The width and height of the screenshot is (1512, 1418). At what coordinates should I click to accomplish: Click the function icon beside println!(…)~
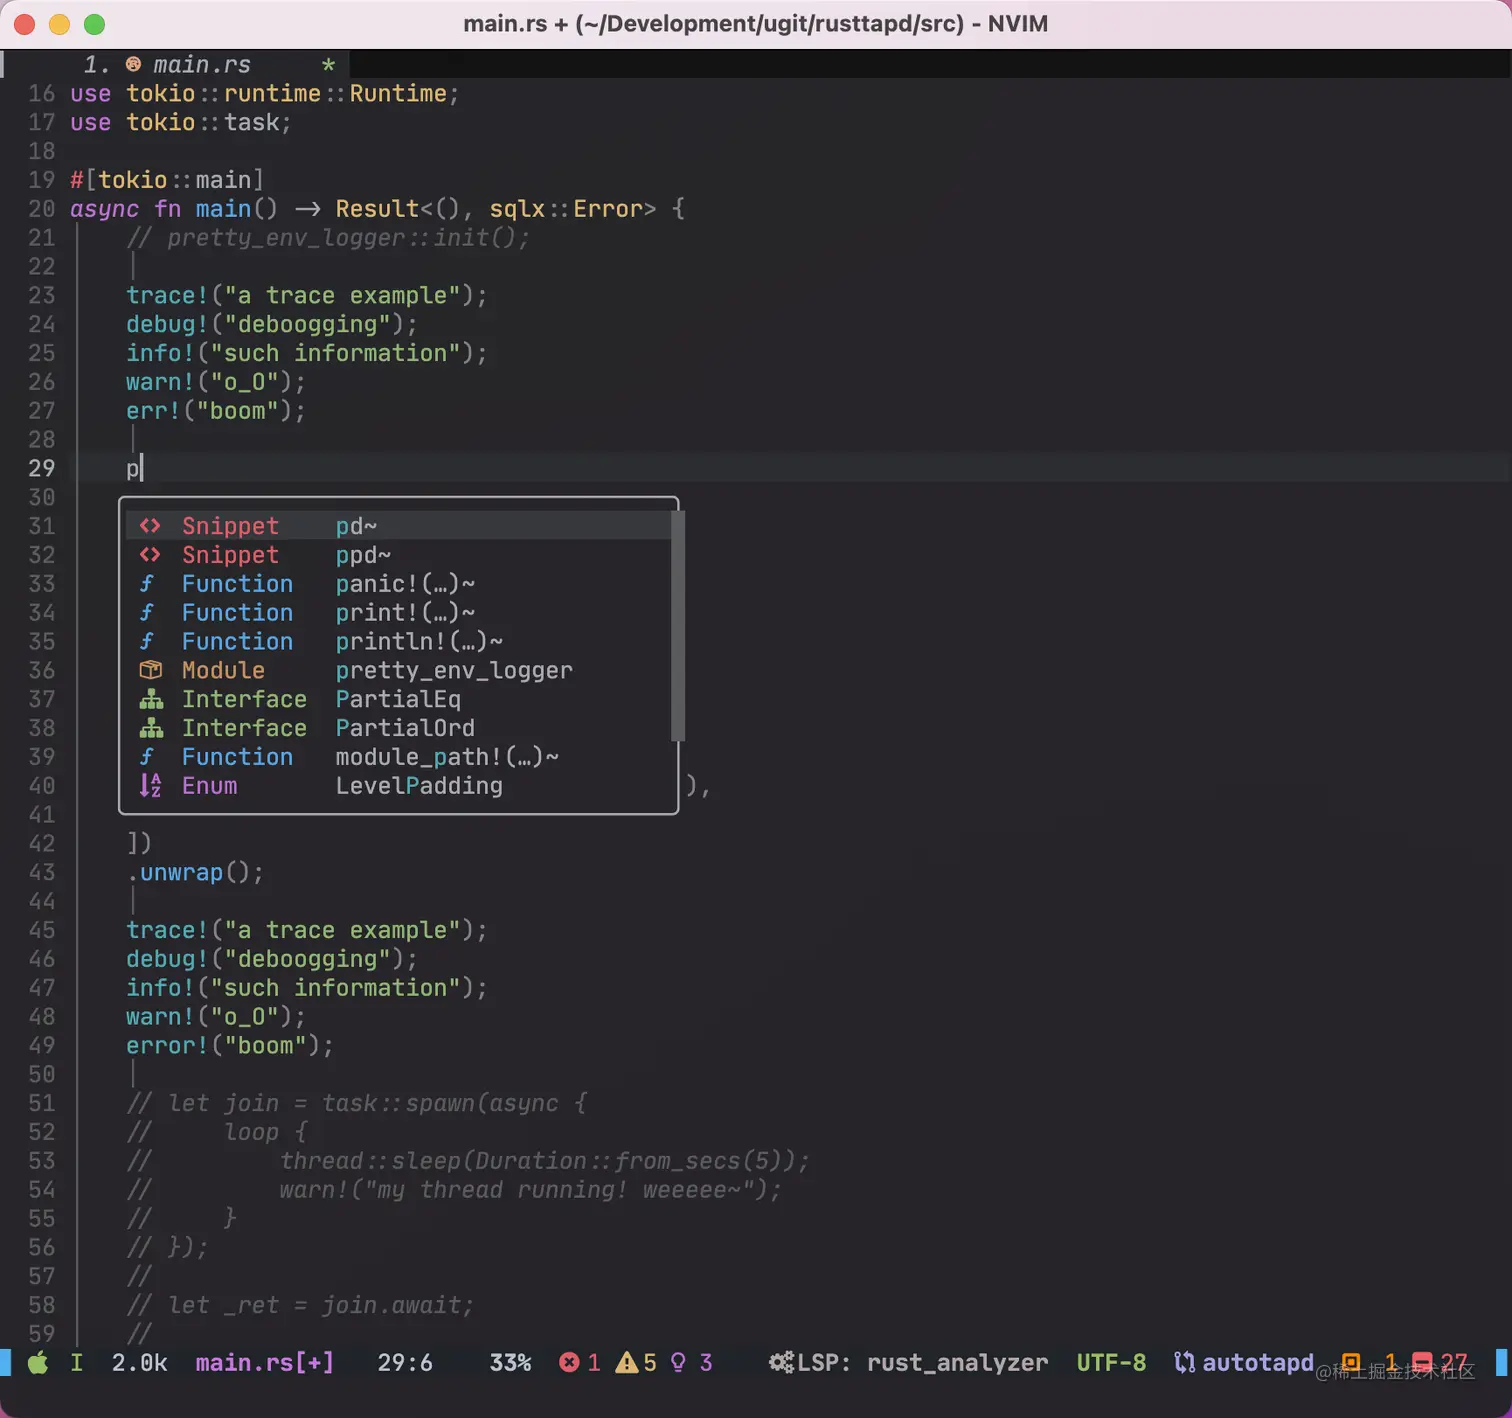[147, 642]
